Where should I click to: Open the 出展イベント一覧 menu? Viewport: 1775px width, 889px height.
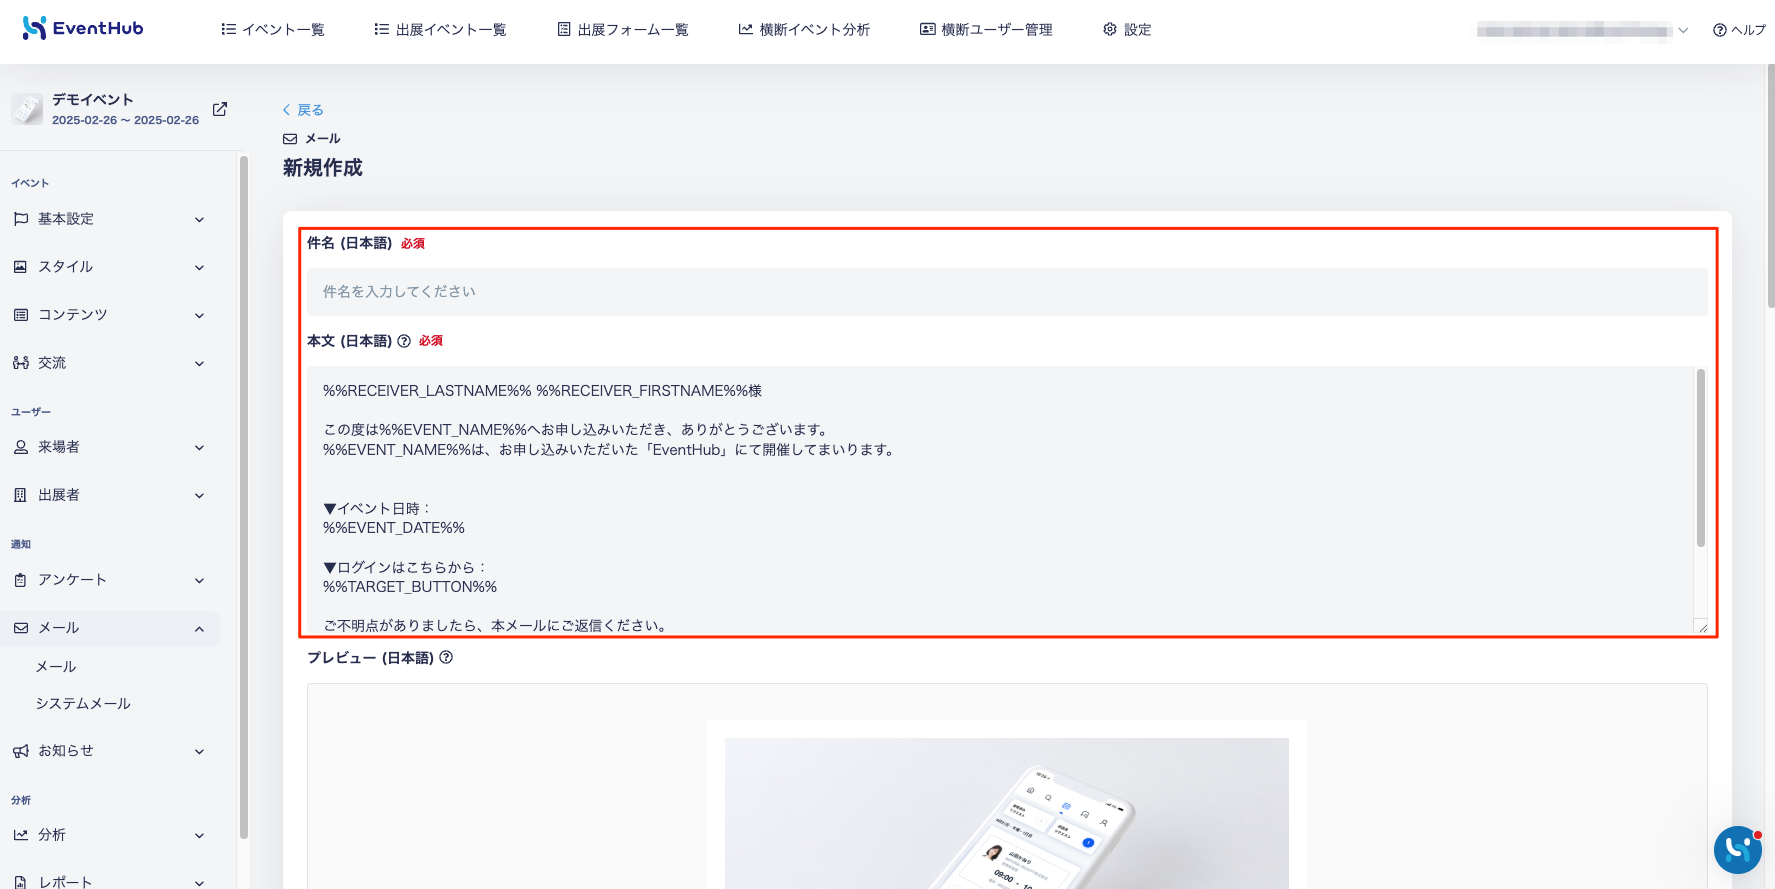click(x=440, y=30)
